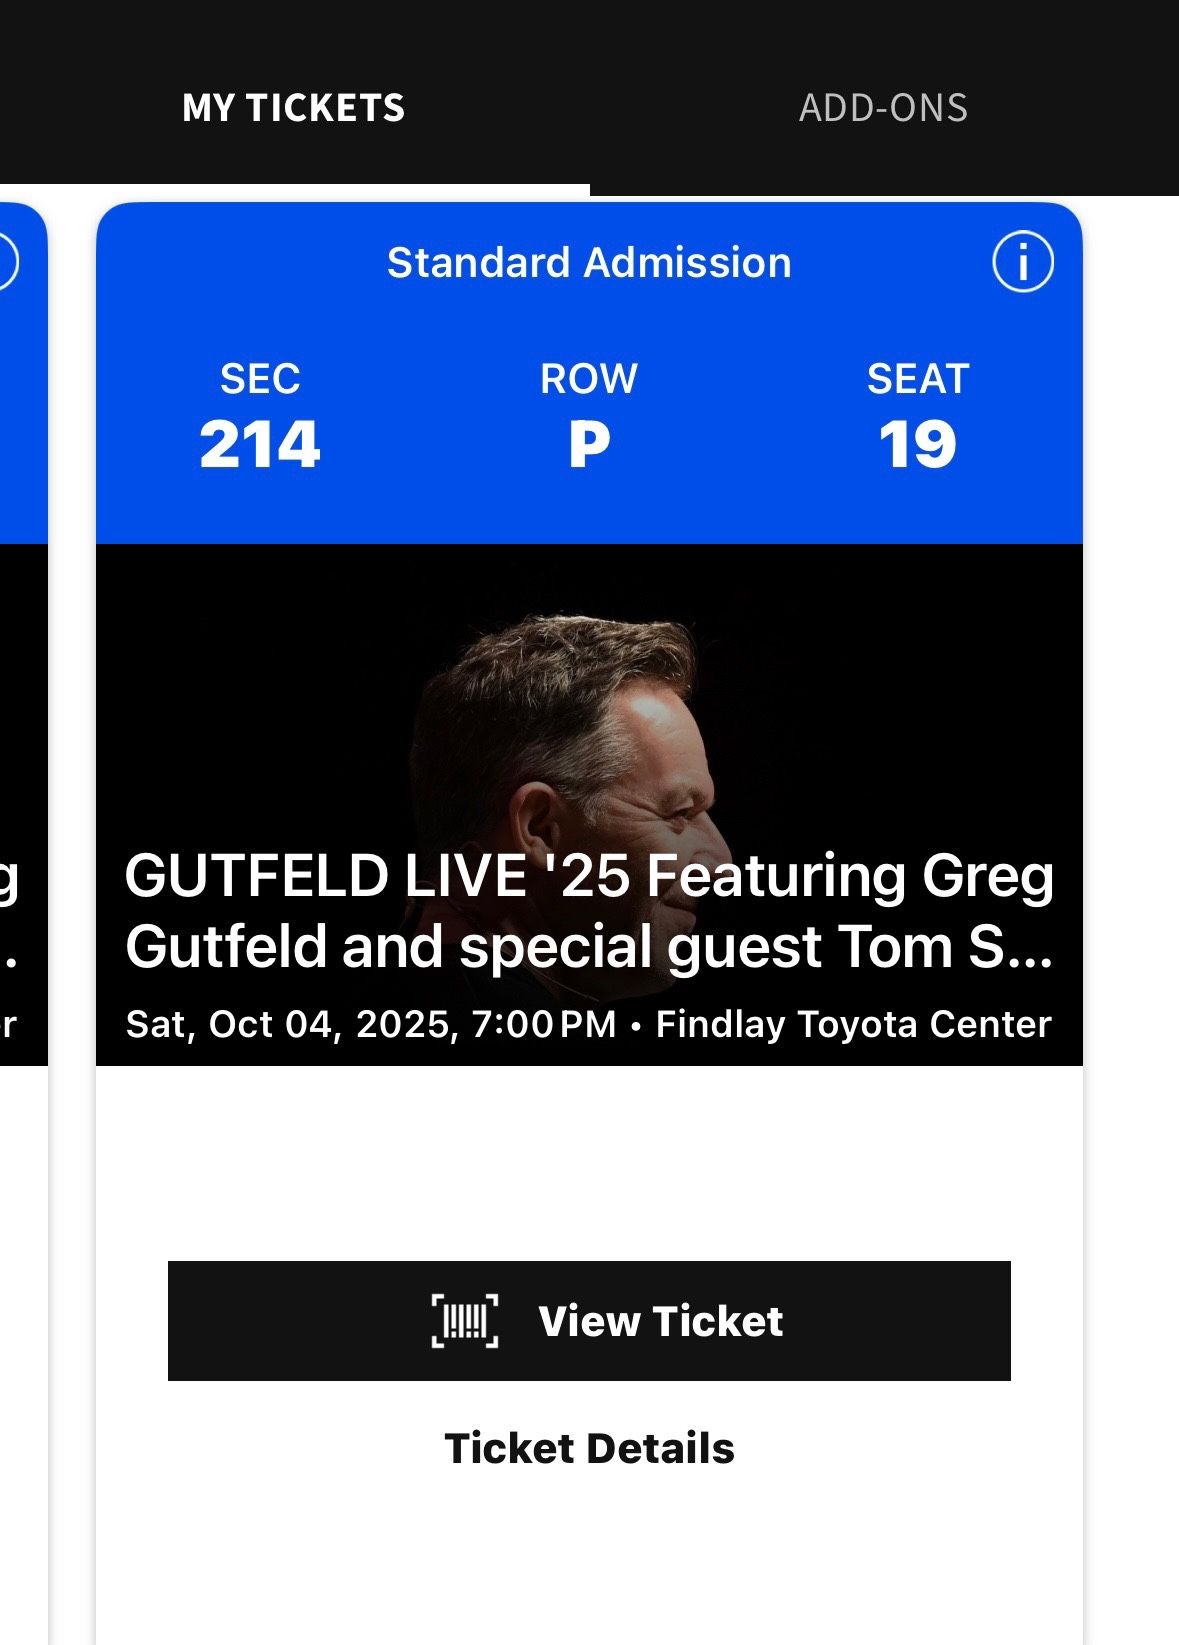Select the MY TICKETS tab
1179x1645 pixels.
click(294, 108)
